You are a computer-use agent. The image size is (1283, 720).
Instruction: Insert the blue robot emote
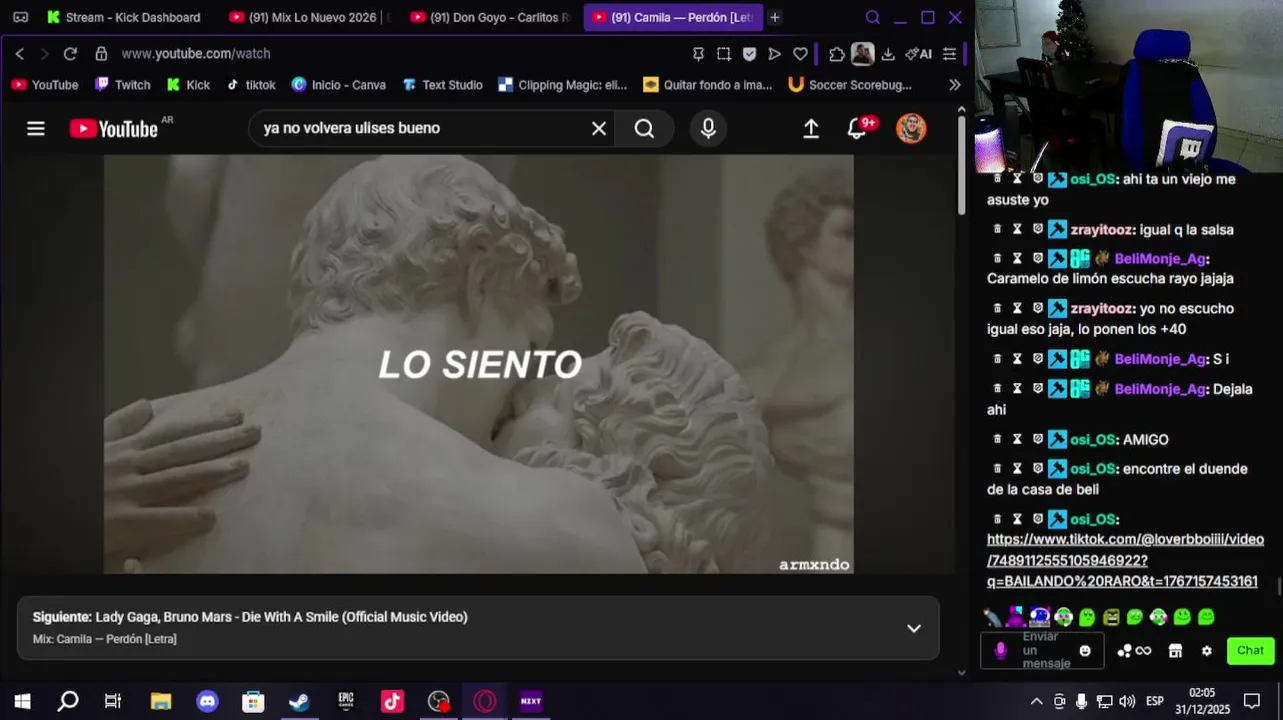[1040, 618]
